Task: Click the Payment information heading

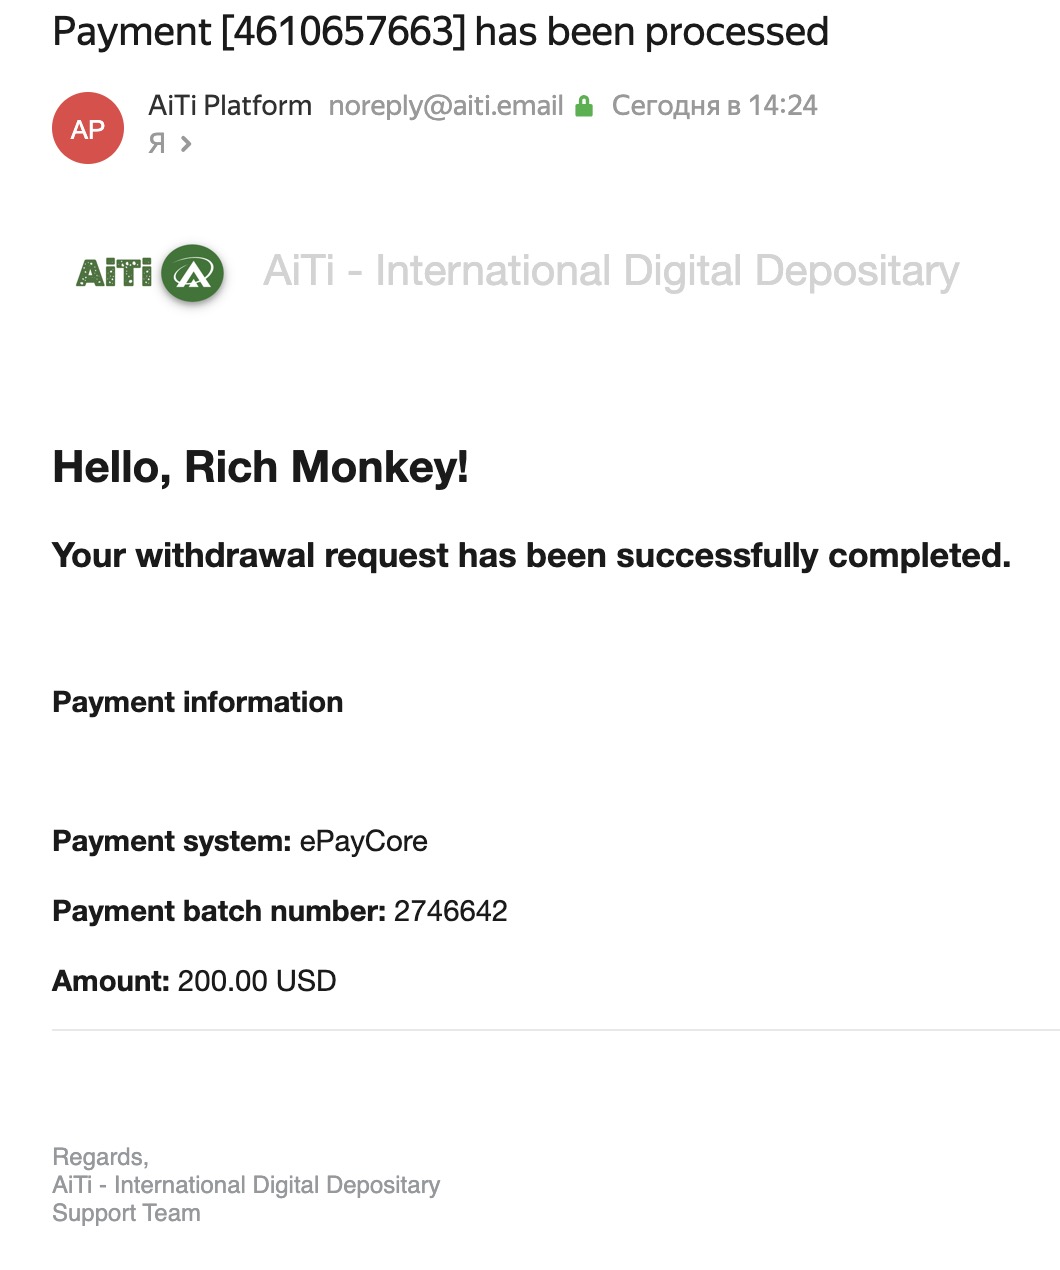Action: (197, 702)
